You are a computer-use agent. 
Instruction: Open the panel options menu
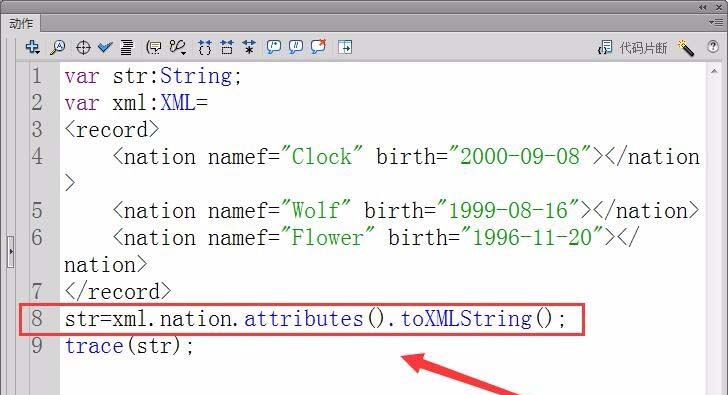pyautogui.click(x=715, y=22)
